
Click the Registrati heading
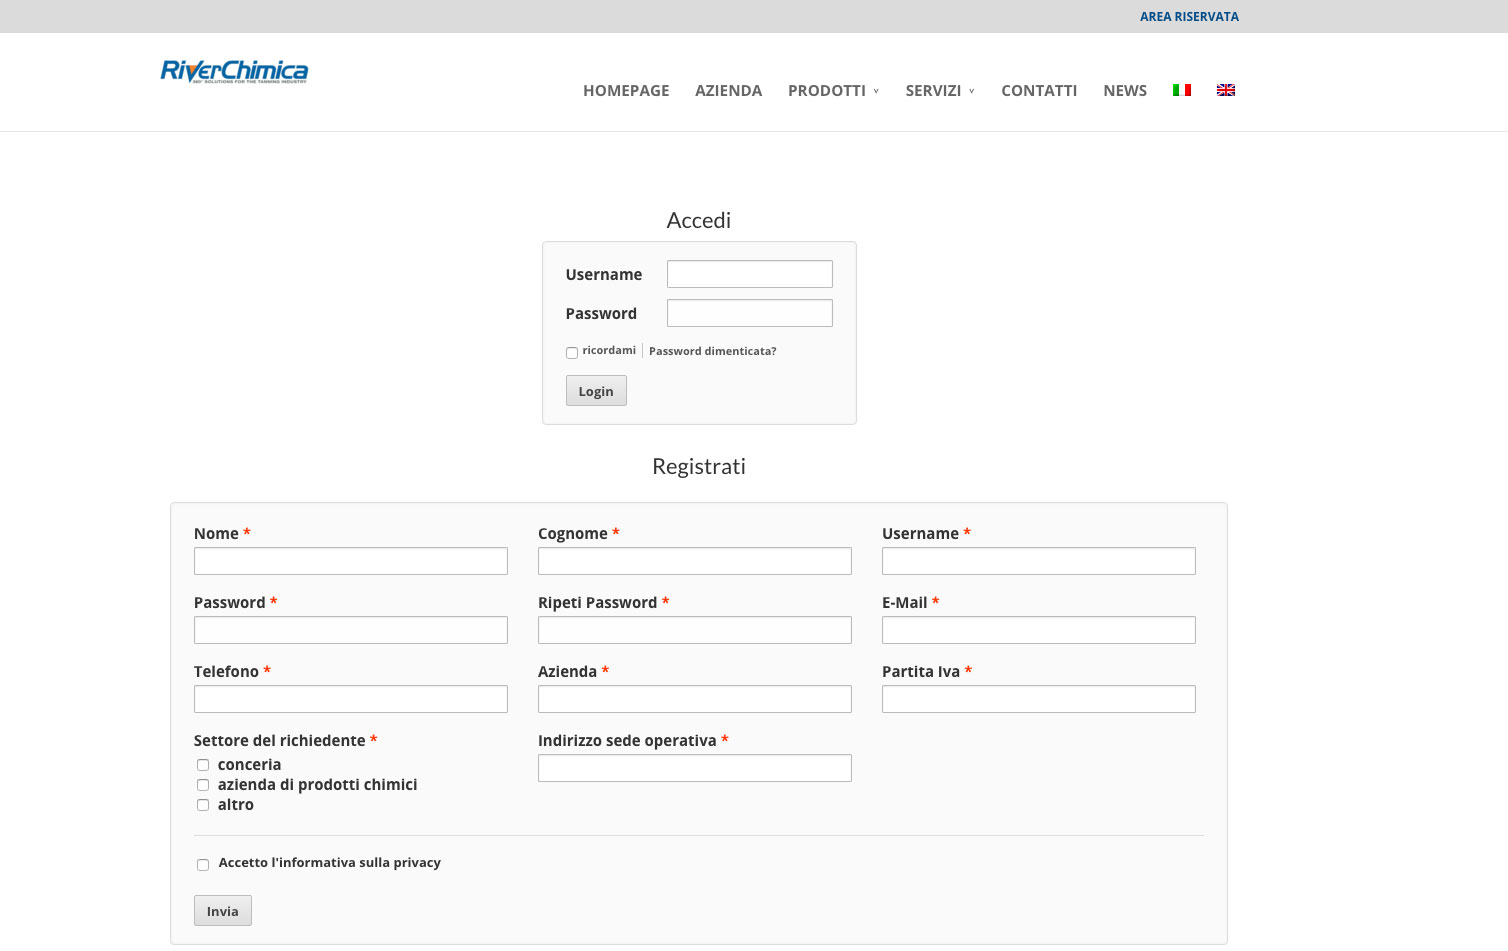tap(699, 466)
